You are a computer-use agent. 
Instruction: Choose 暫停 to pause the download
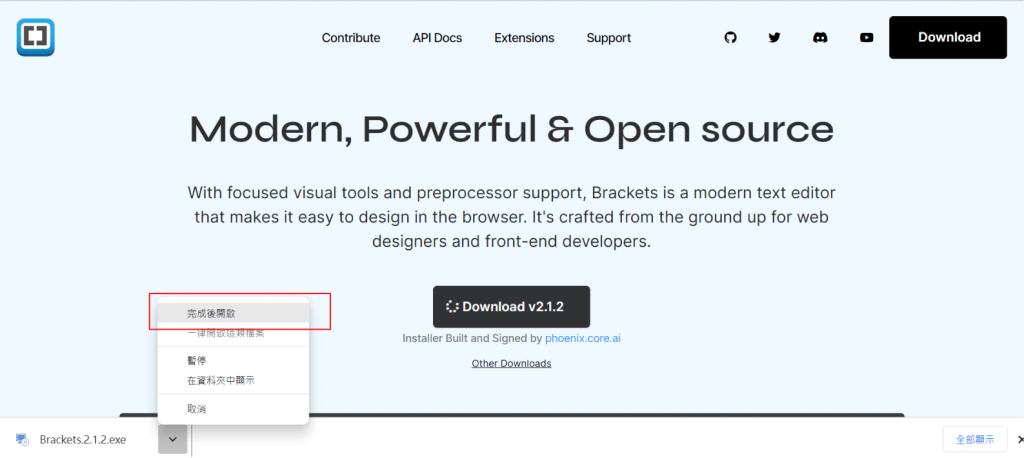pyautogui.click(x=233, y=361)
